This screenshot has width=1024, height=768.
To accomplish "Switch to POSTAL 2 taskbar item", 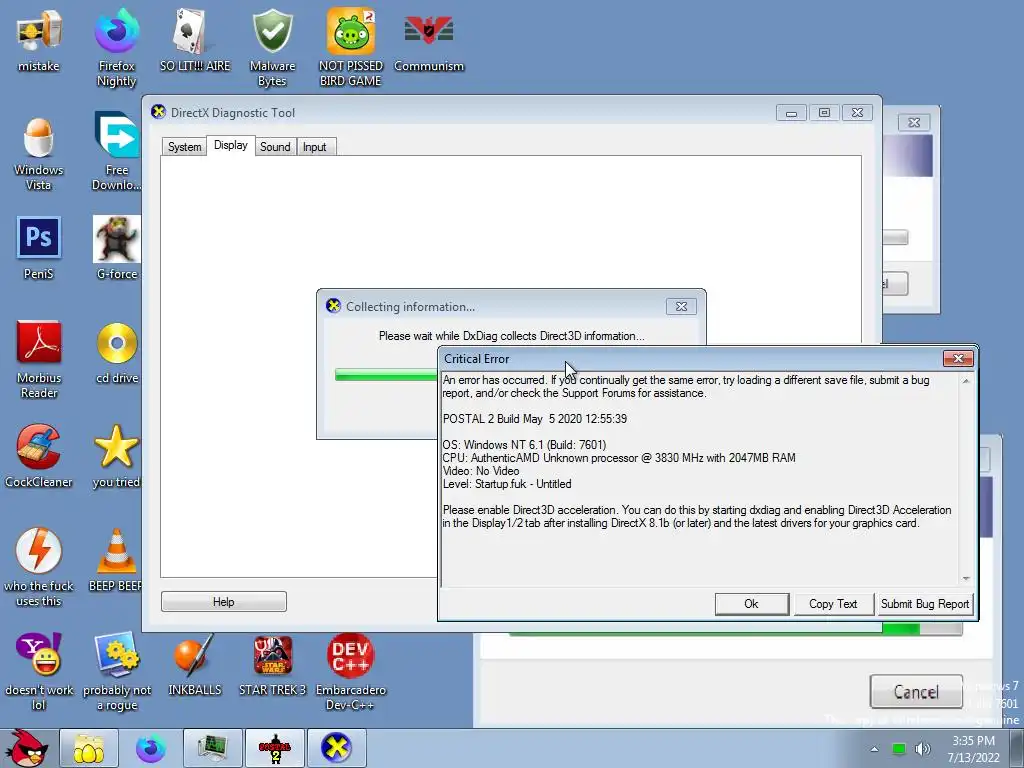I will pos(274,748).
